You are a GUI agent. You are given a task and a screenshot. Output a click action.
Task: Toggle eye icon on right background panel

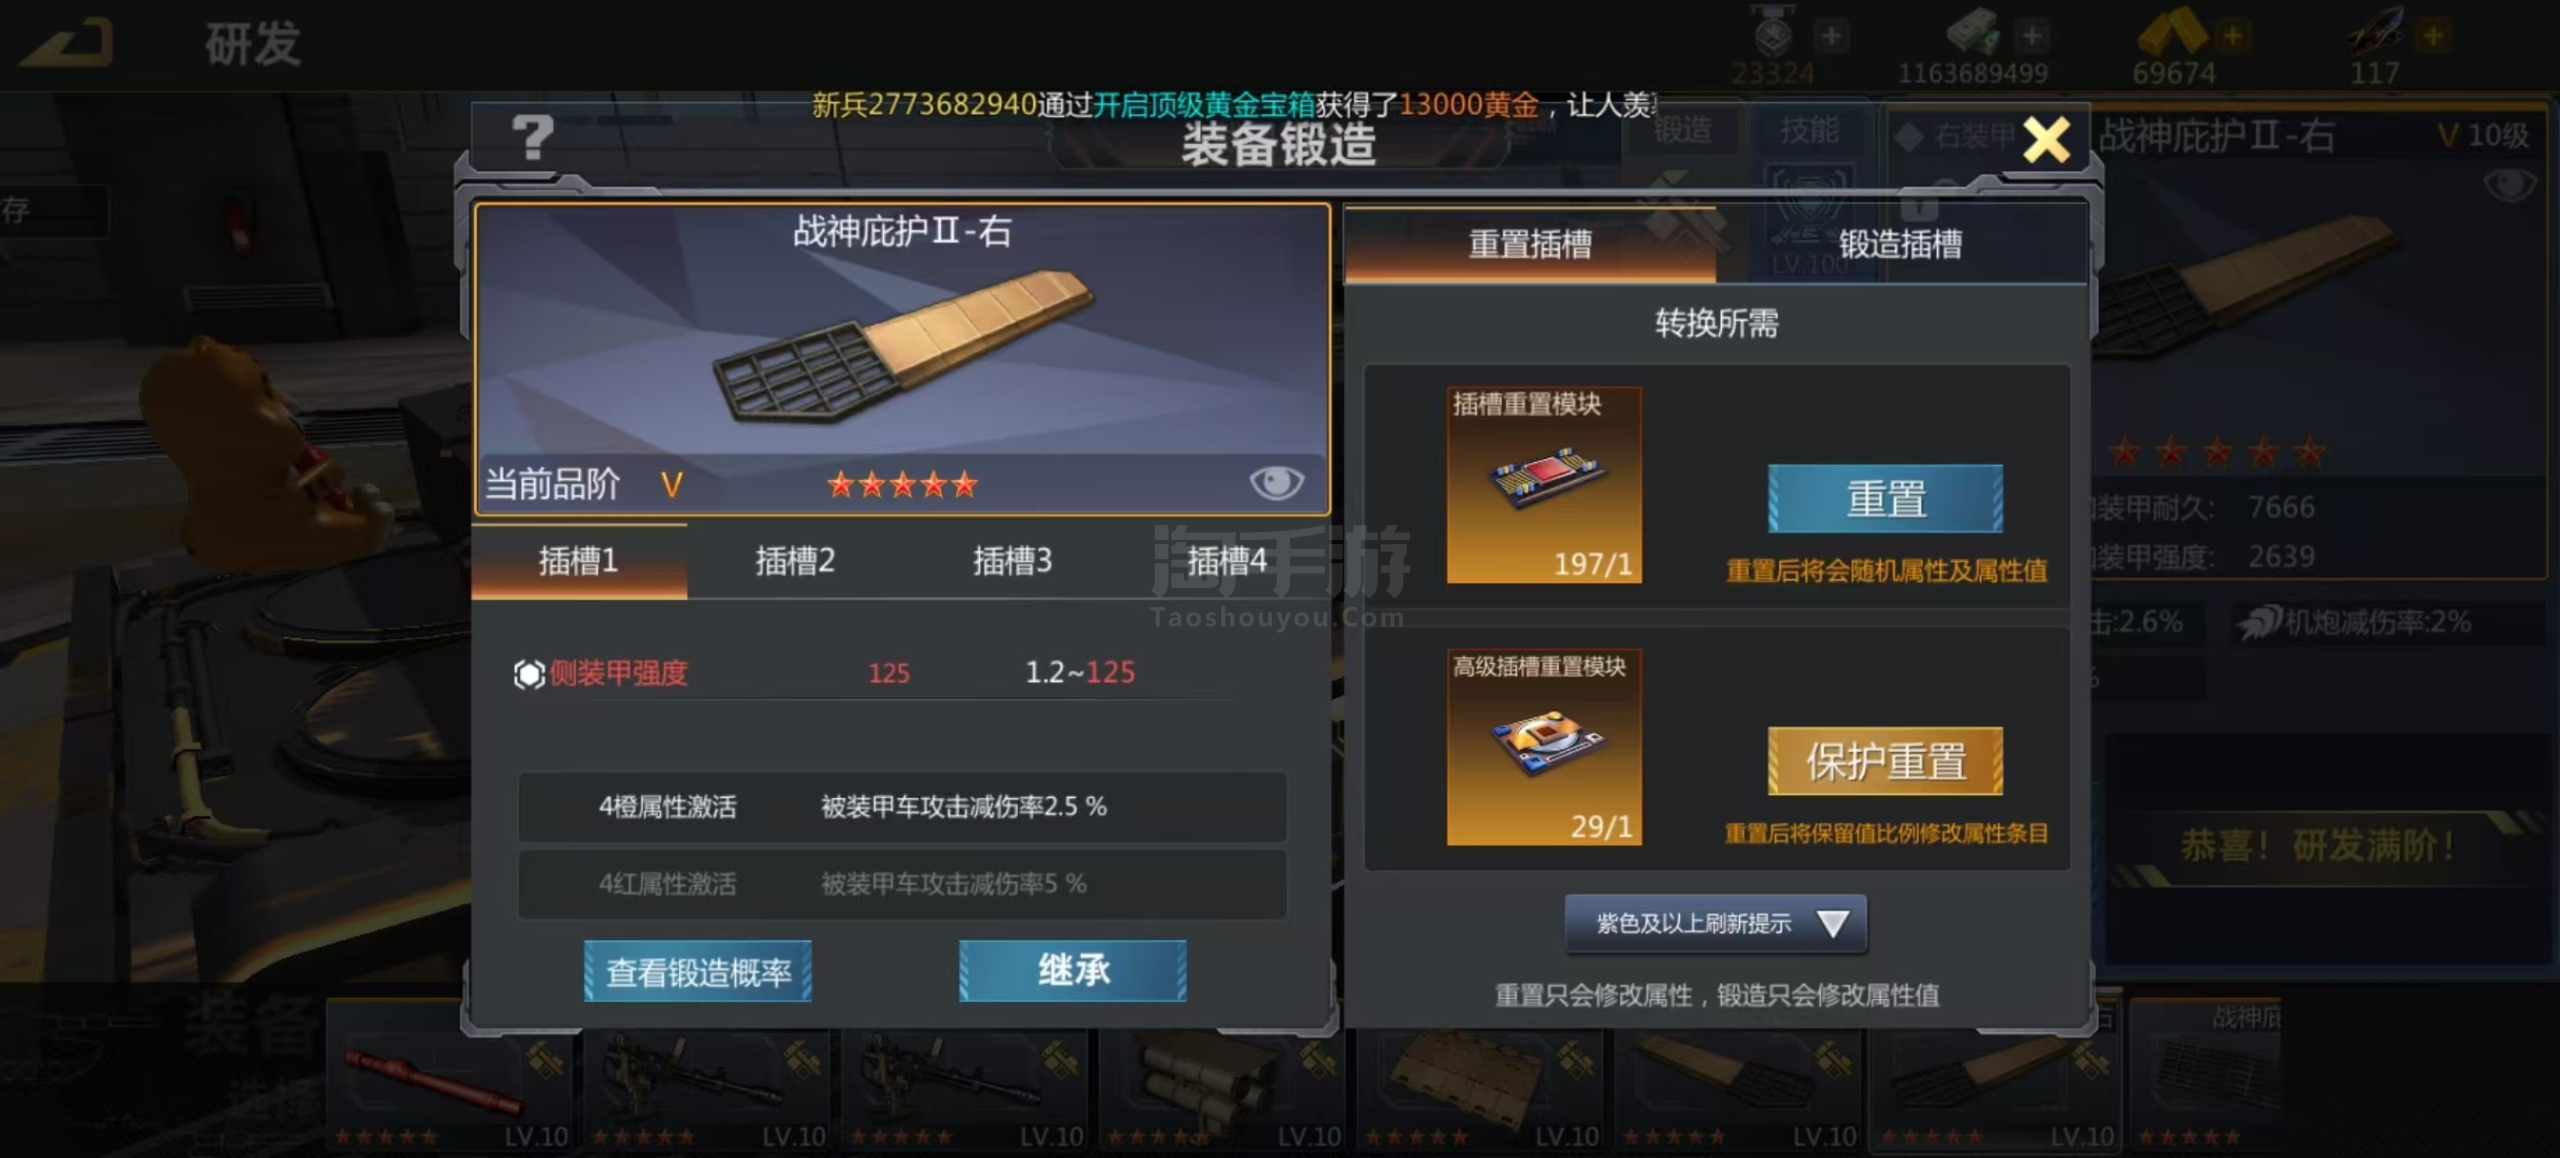2508,184
